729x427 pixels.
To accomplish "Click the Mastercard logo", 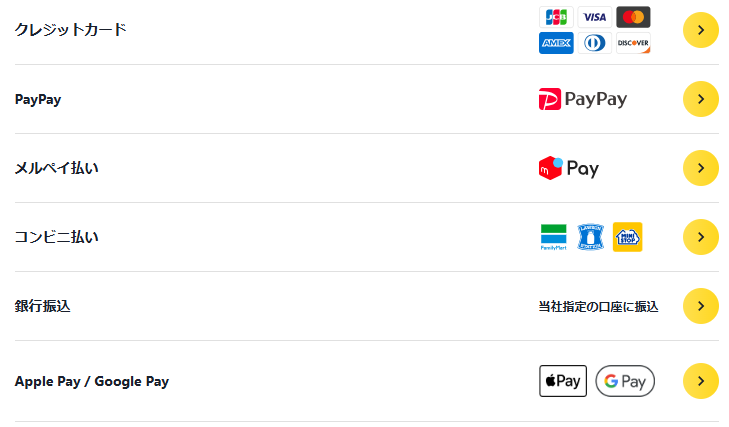I will point(633,17).
